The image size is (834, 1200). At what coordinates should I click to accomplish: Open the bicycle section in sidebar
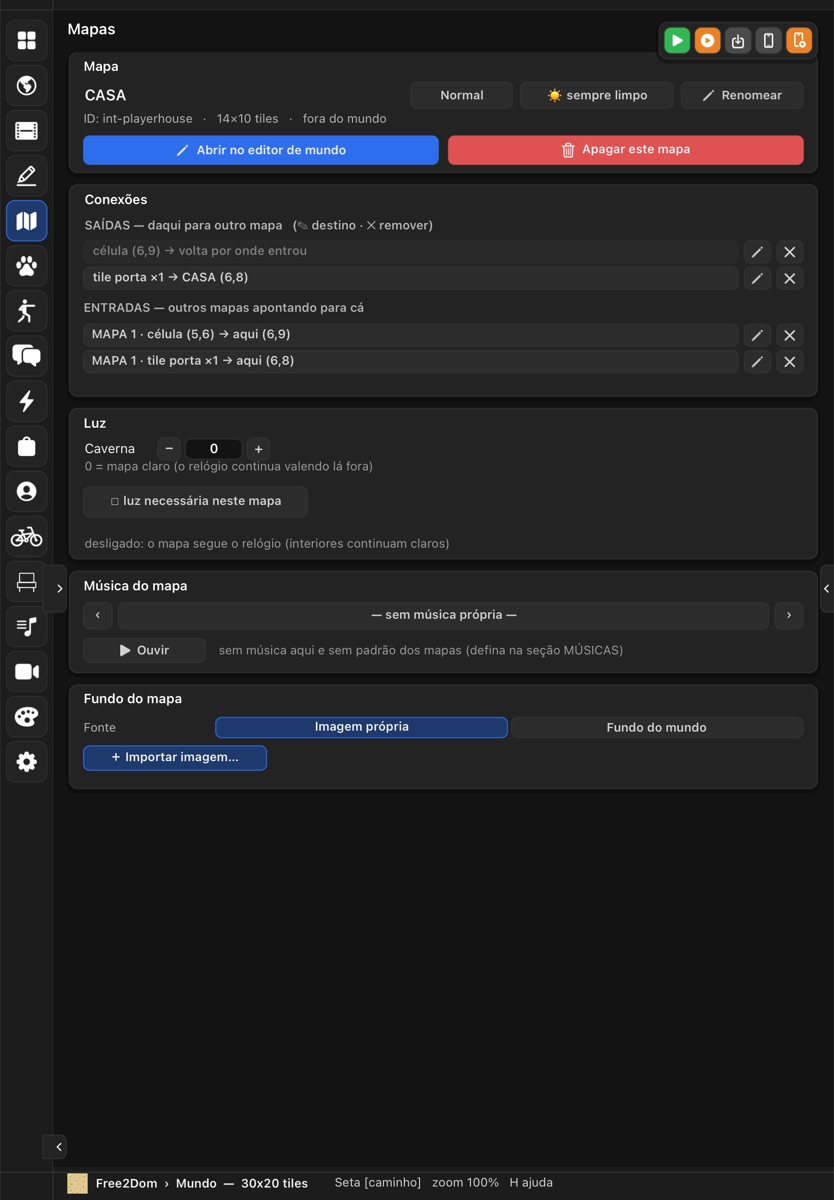tap(27, 536)
